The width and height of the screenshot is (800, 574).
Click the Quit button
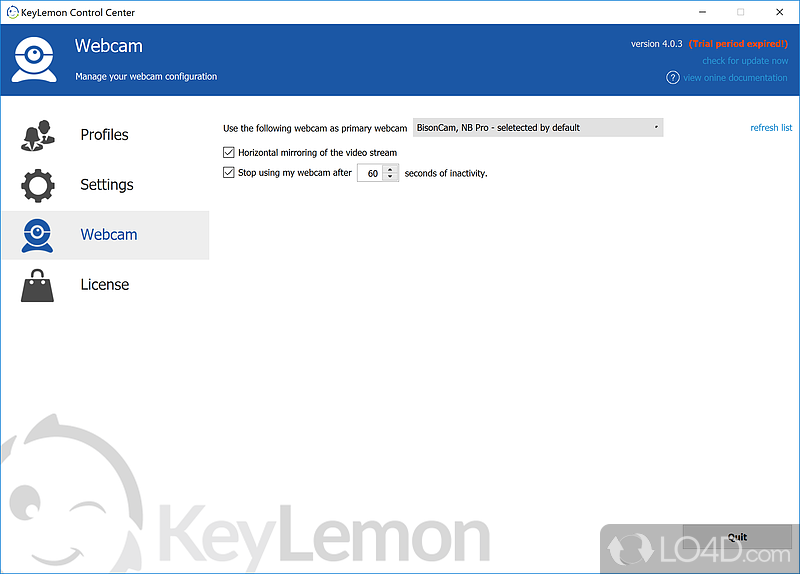point(737,537)
